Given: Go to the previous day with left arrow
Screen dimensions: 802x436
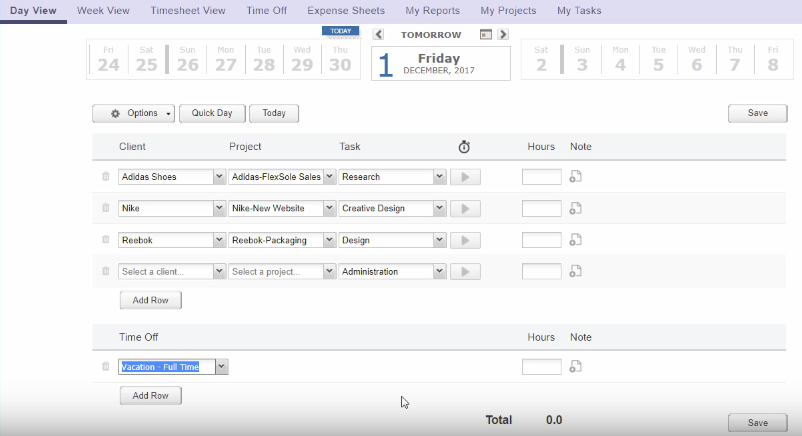Looking at the screenshot, I should pos(379,34).
